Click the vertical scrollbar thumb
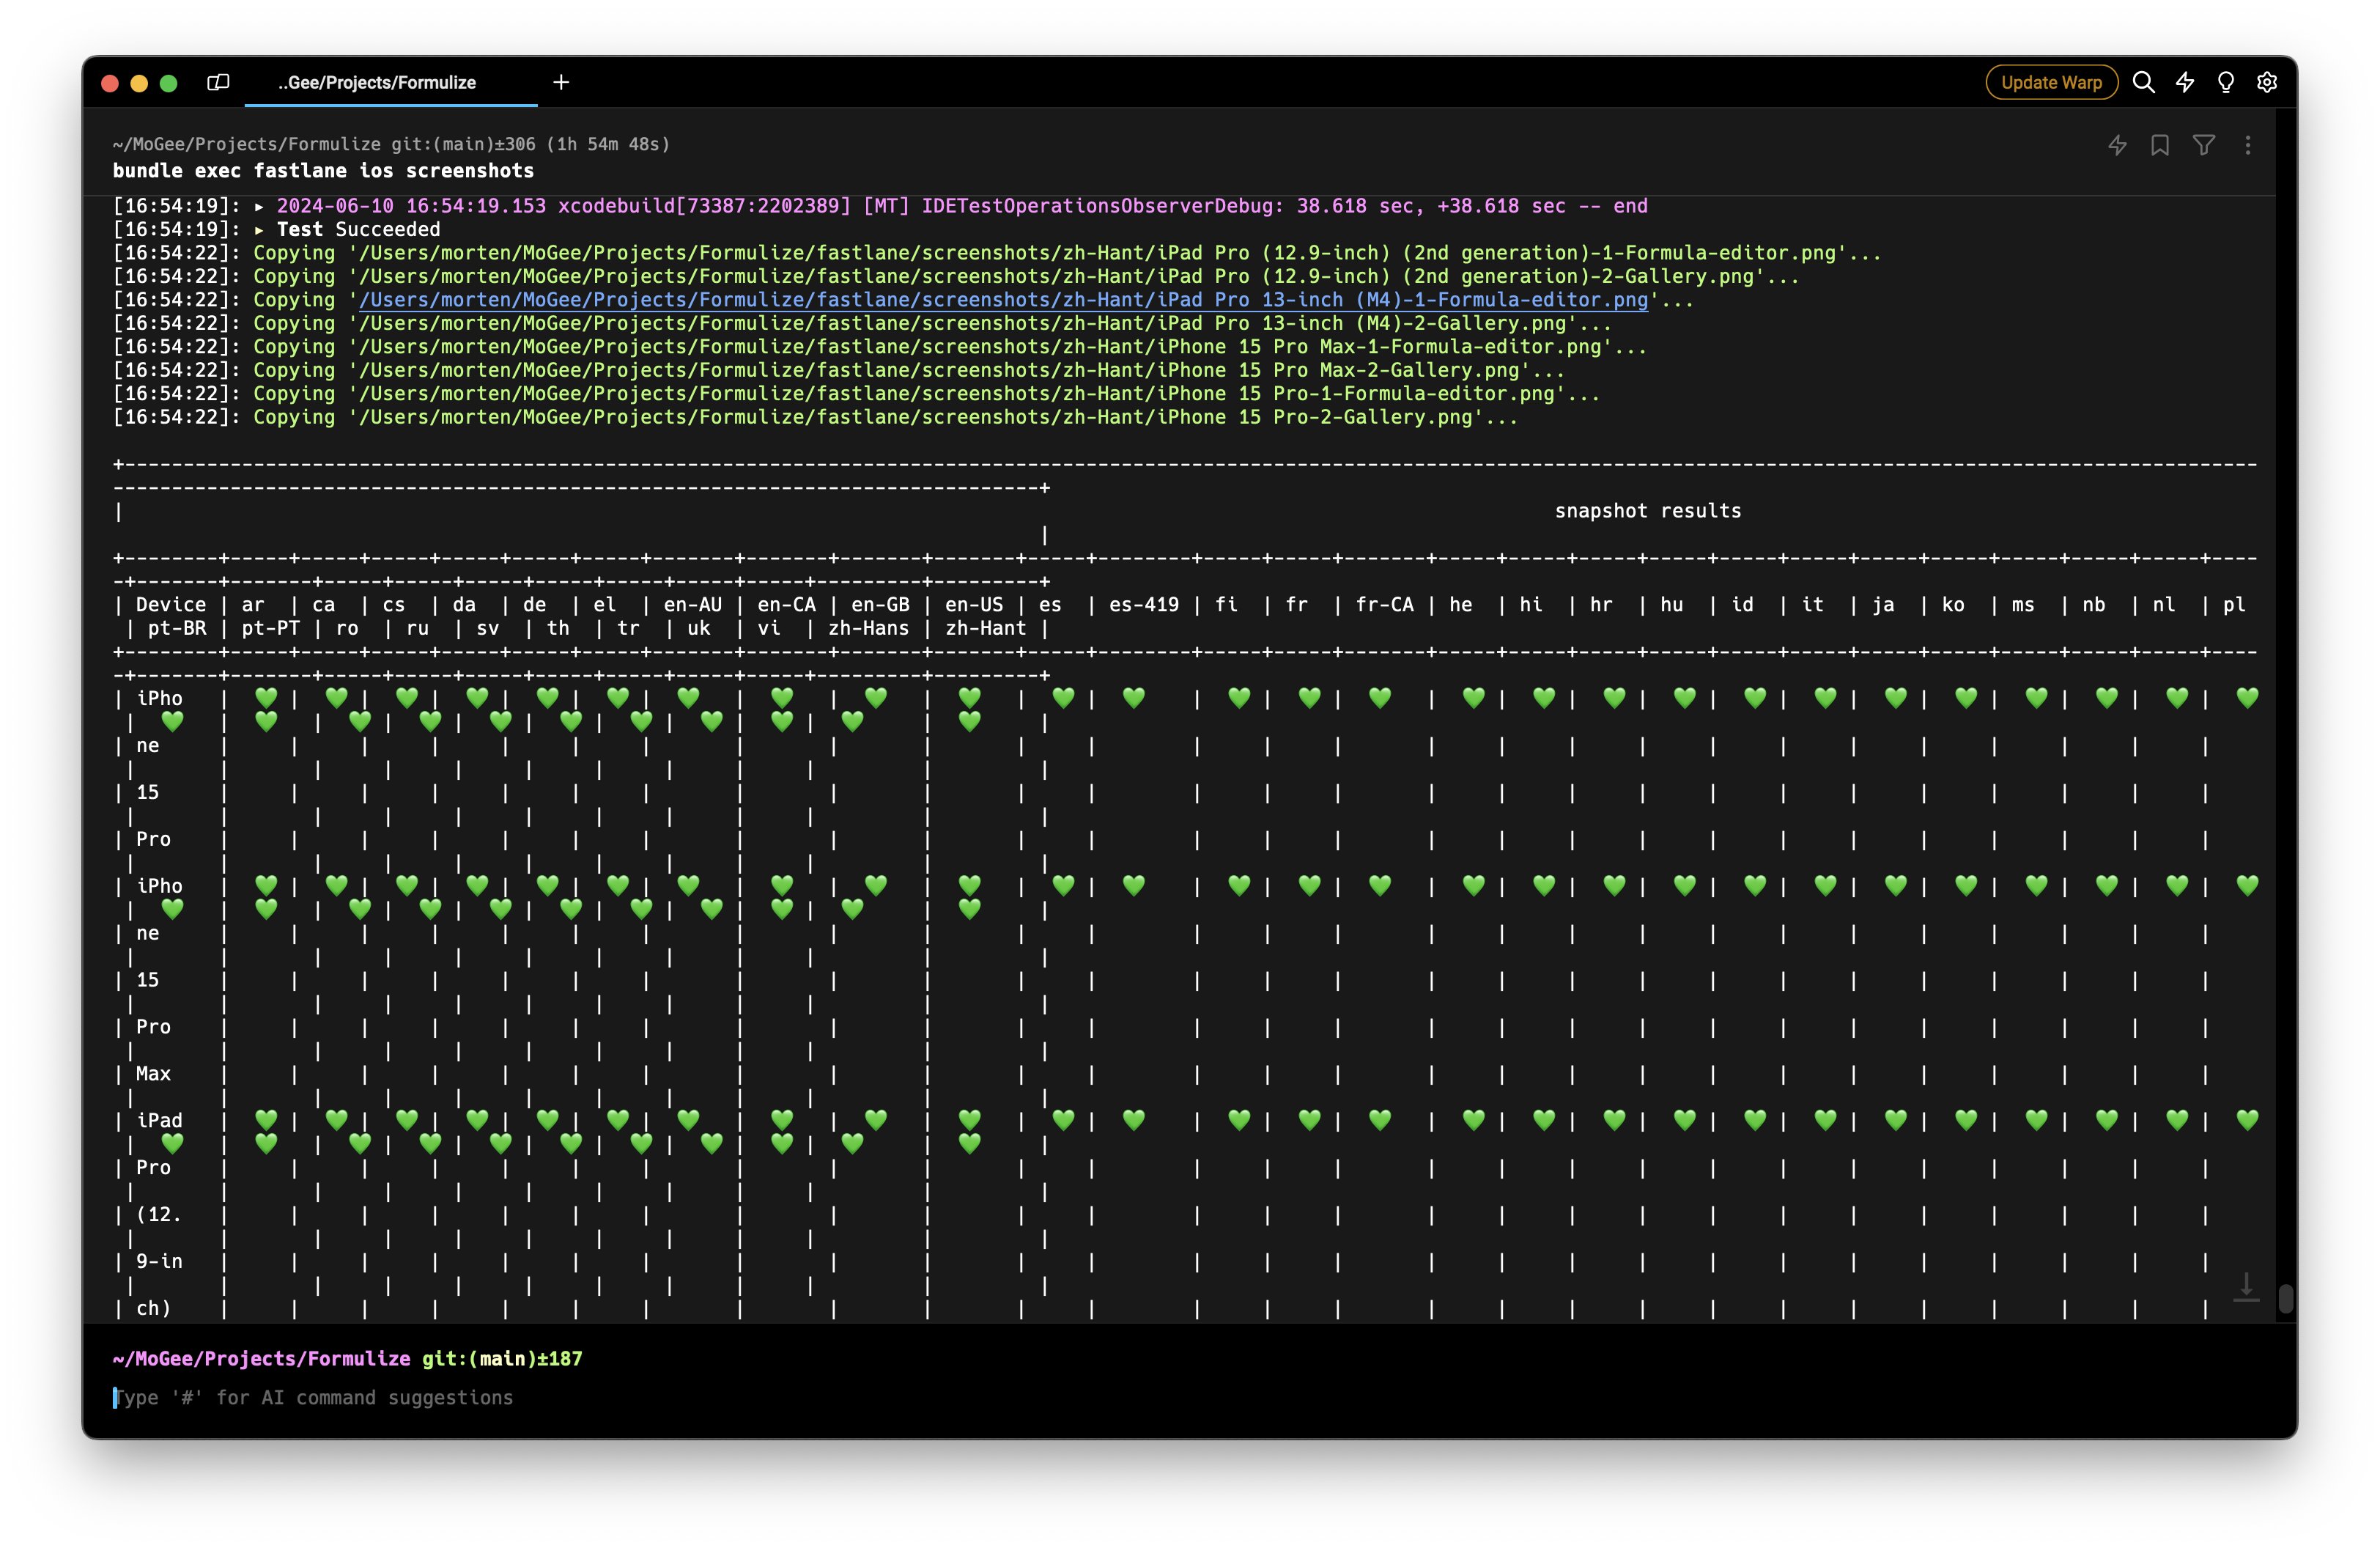Screen dimensions: 2380x1548 pyautogui.click(x=2285, y=1298)
